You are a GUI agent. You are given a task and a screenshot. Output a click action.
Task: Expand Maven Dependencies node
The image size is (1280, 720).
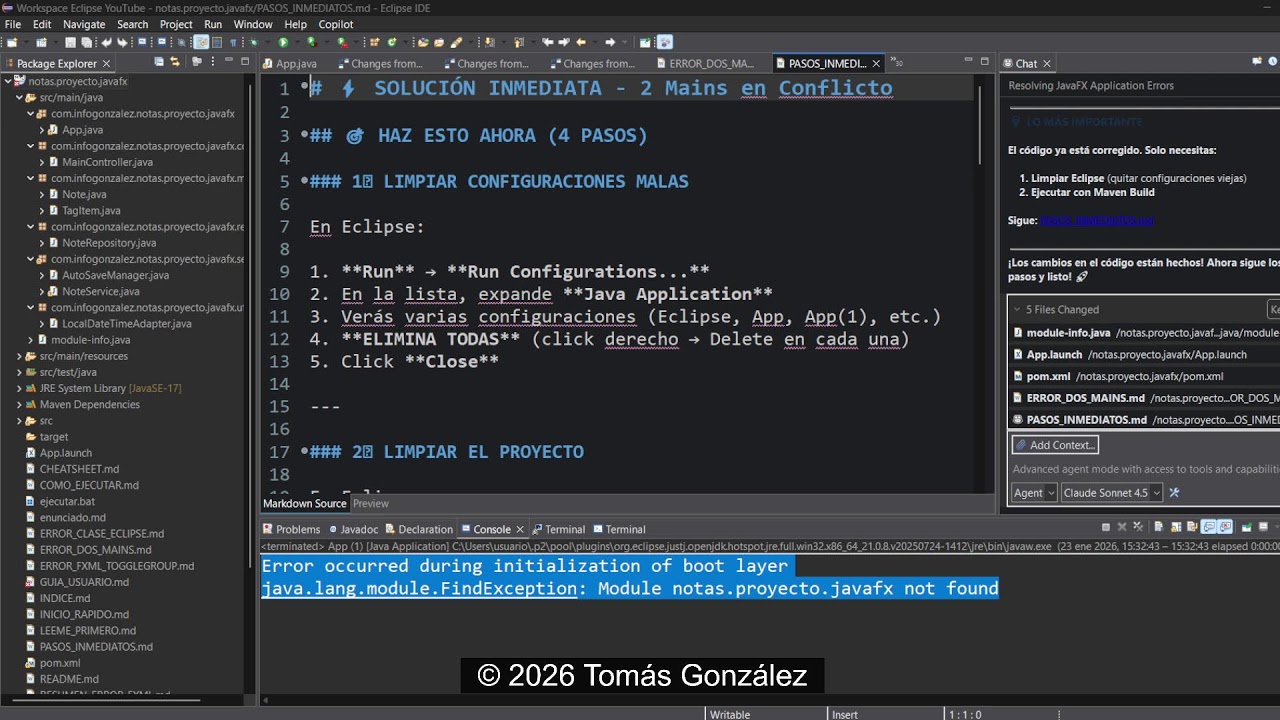pyautogui.click(x=19, y=404)
